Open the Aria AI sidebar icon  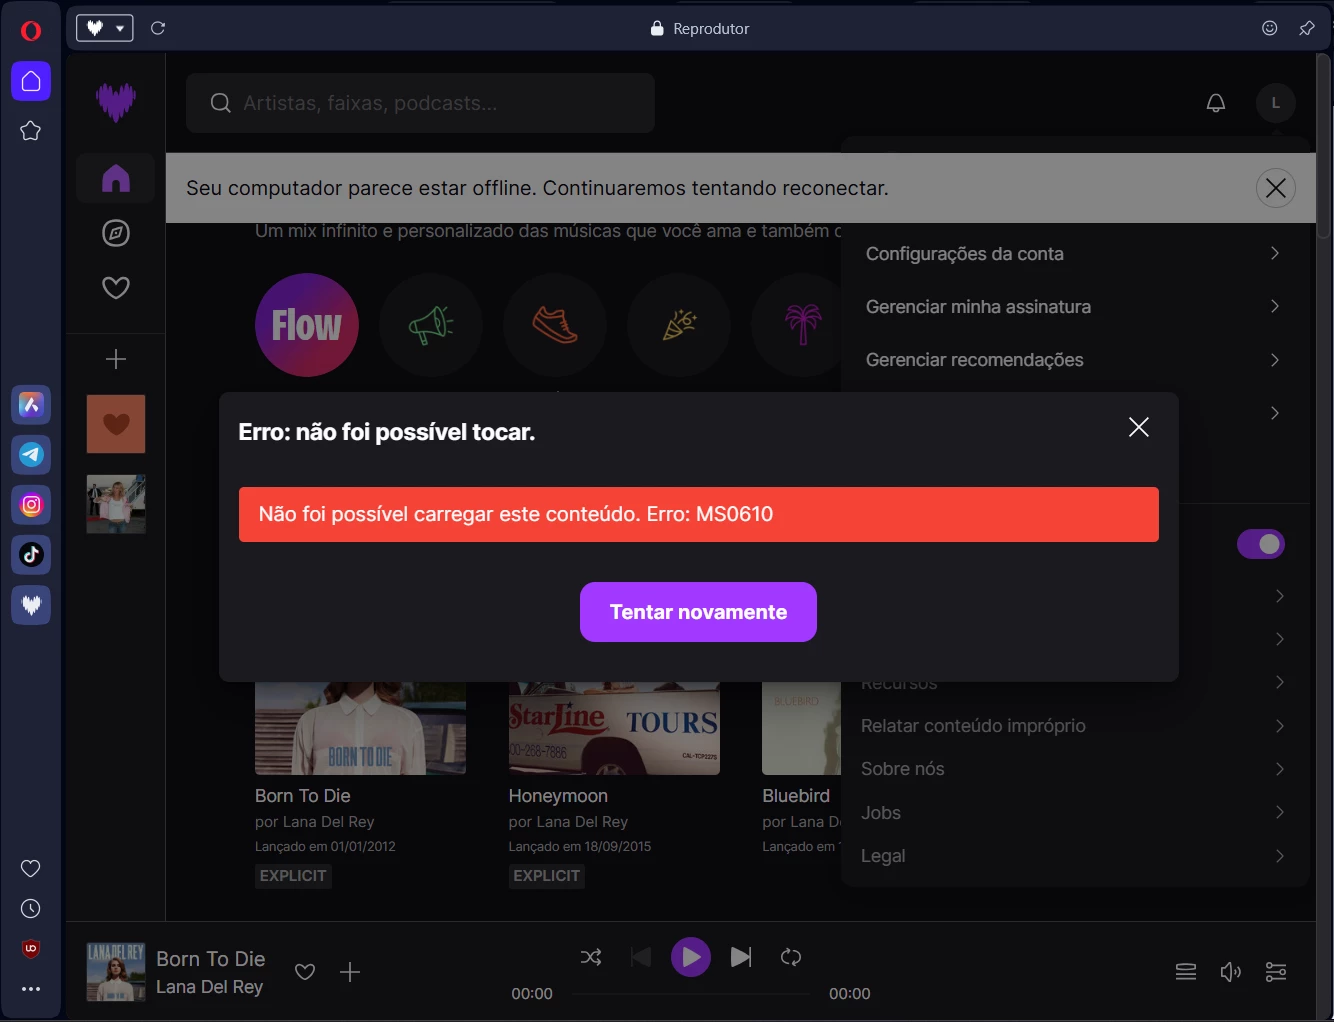(31, 405)
